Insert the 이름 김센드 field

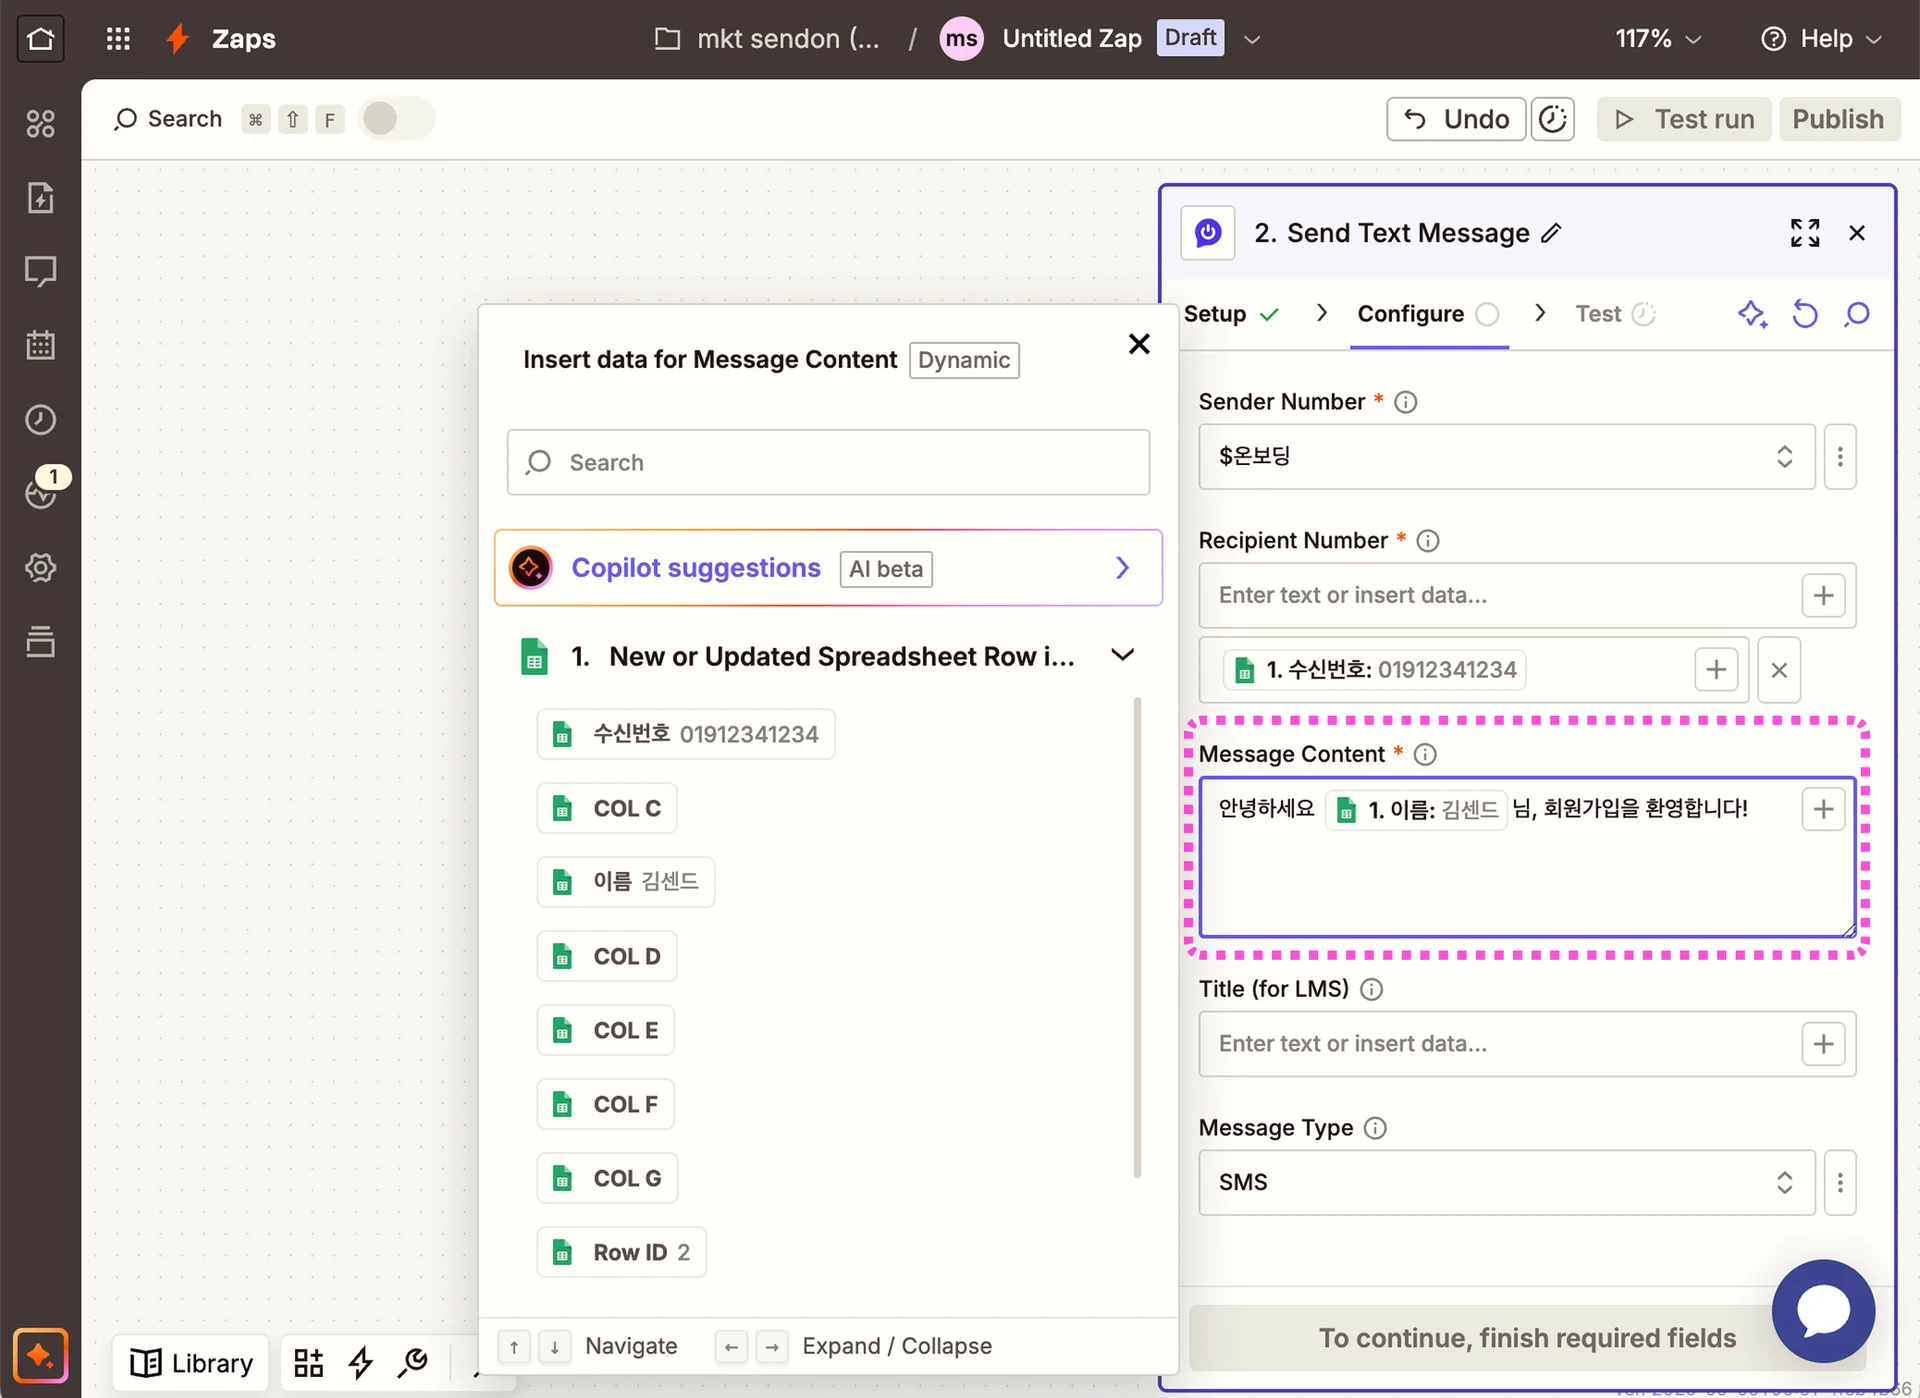click(625, 882)
